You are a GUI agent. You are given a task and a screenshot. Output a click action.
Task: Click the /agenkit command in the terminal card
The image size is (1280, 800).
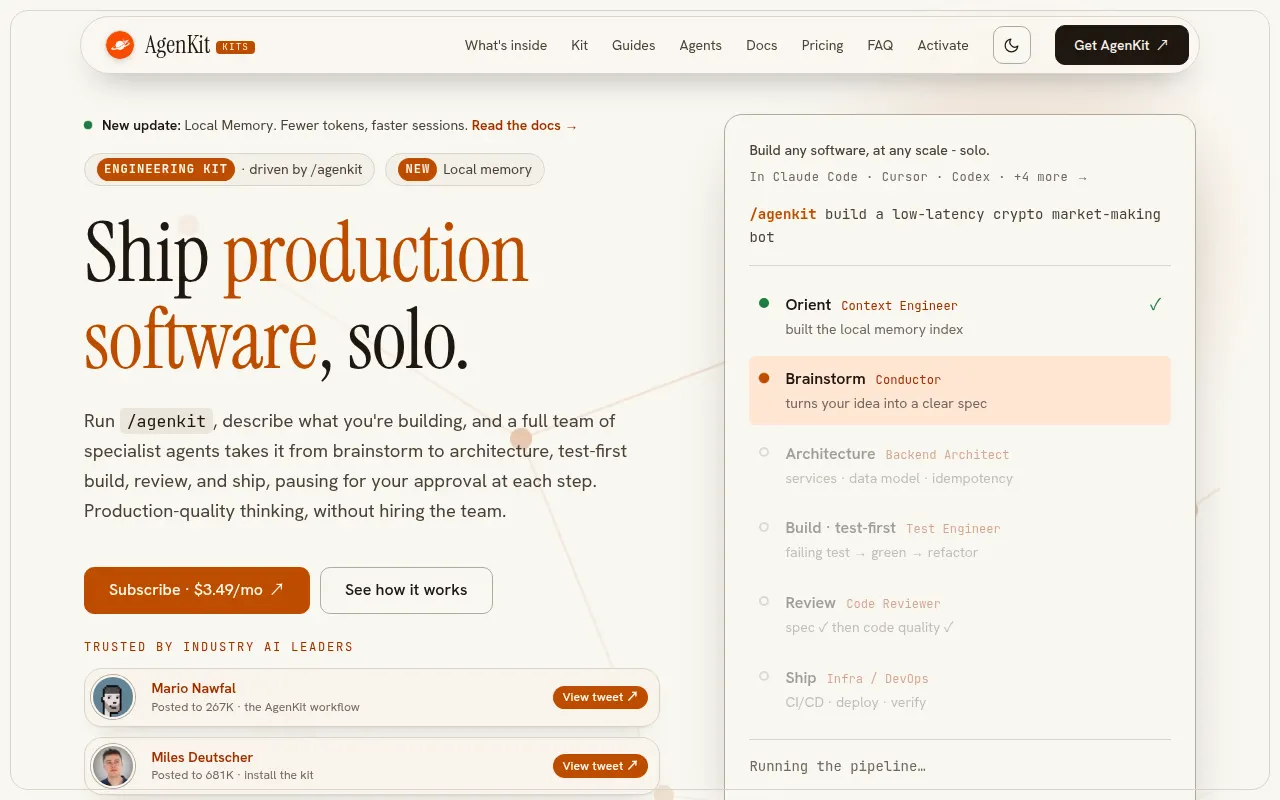click(783, 214)
